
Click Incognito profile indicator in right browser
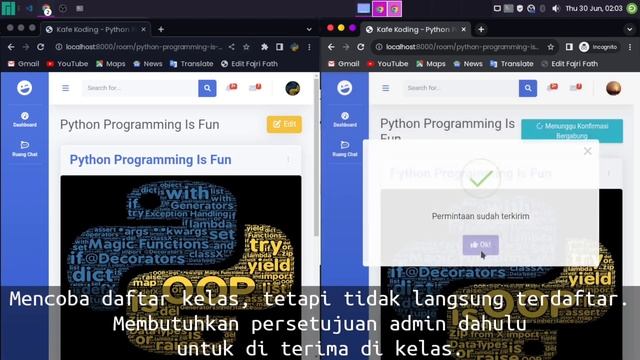tap(598, 47)
